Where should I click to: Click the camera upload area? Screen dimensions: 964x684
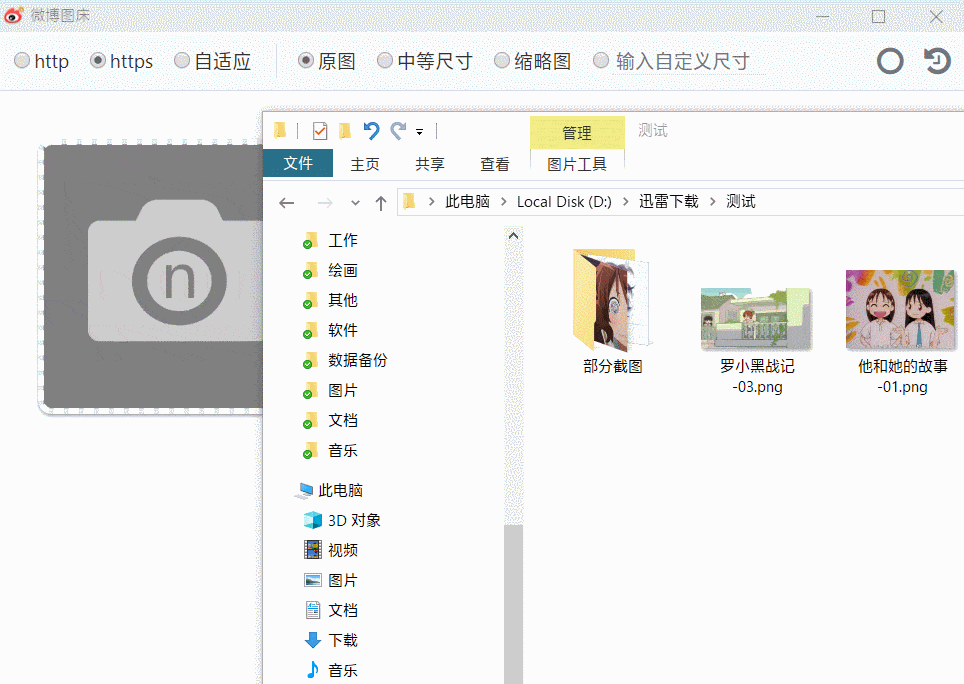click(x=150, y=278)
